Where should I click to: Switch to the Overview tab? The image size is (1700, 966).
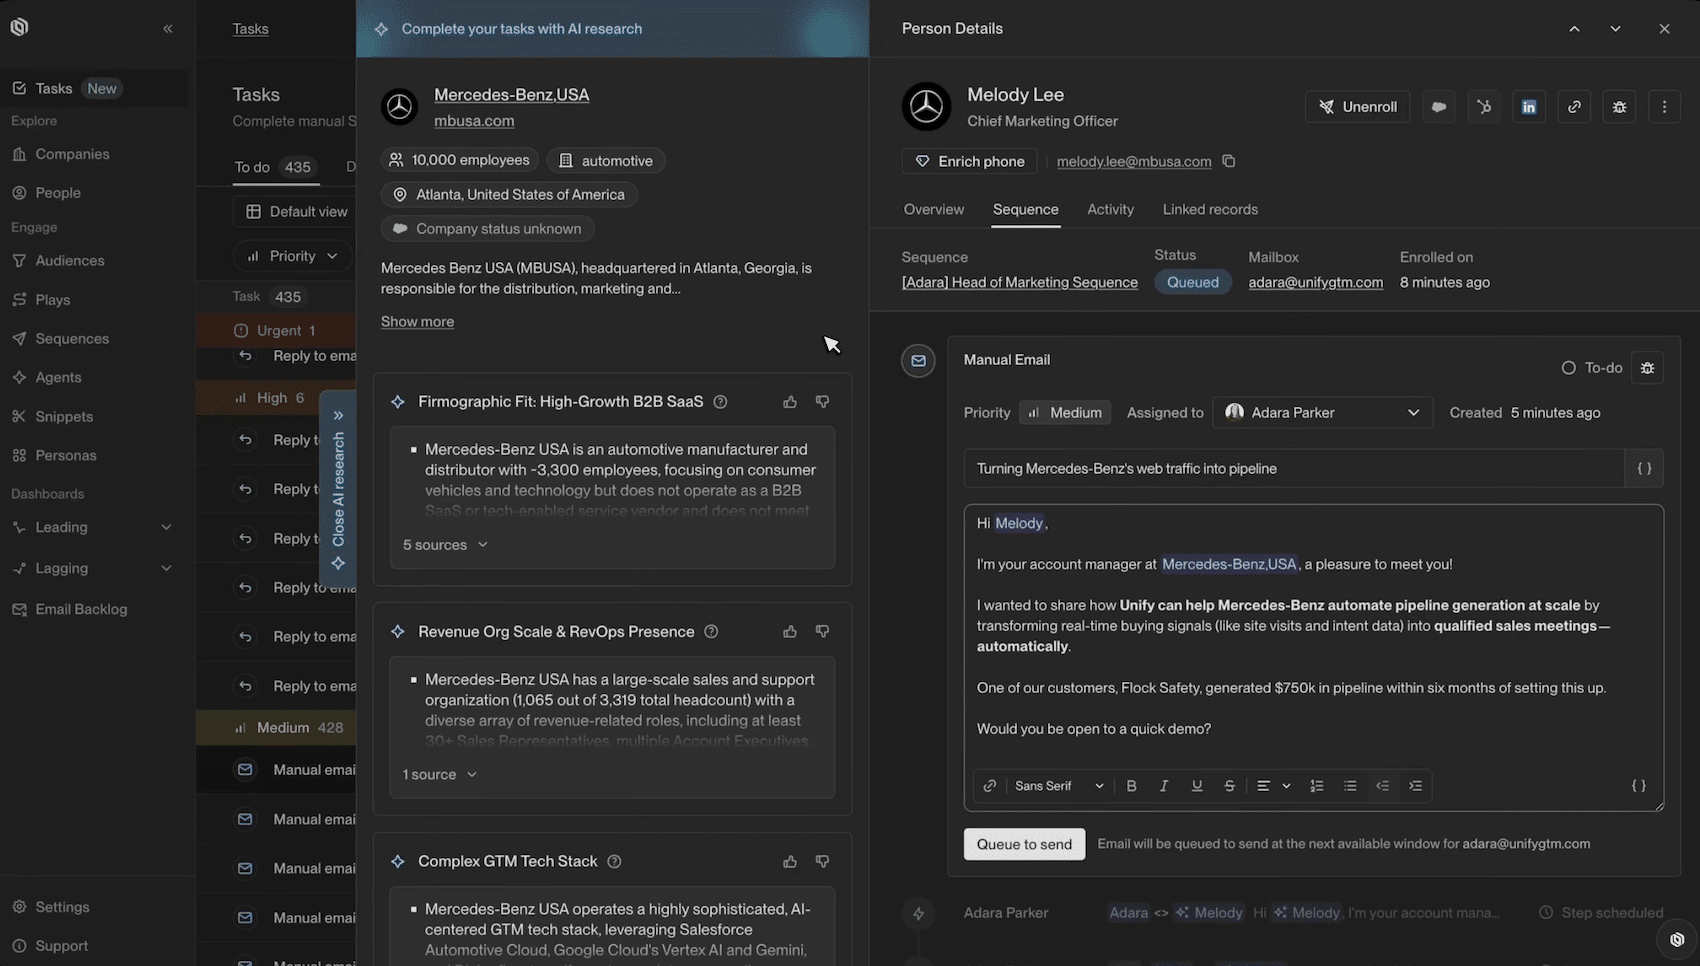pyautogui.click(x=933, y=210)
